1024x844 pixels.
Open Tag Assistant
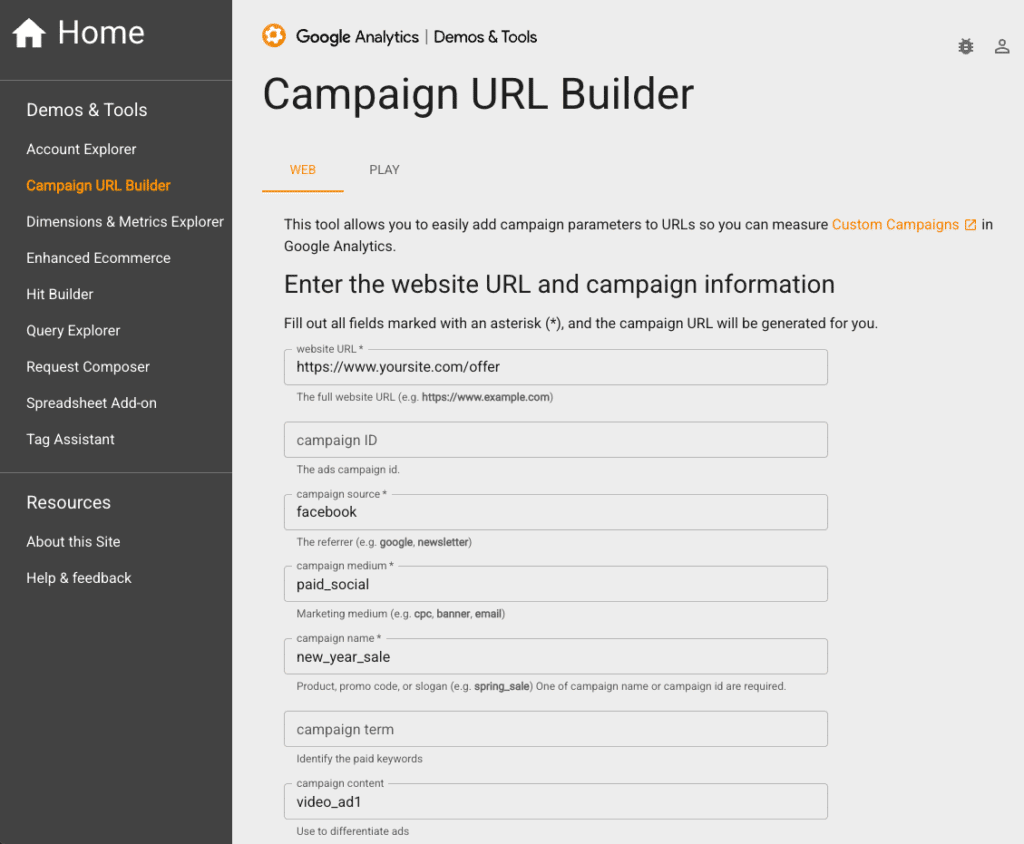(x=70, y=439)
